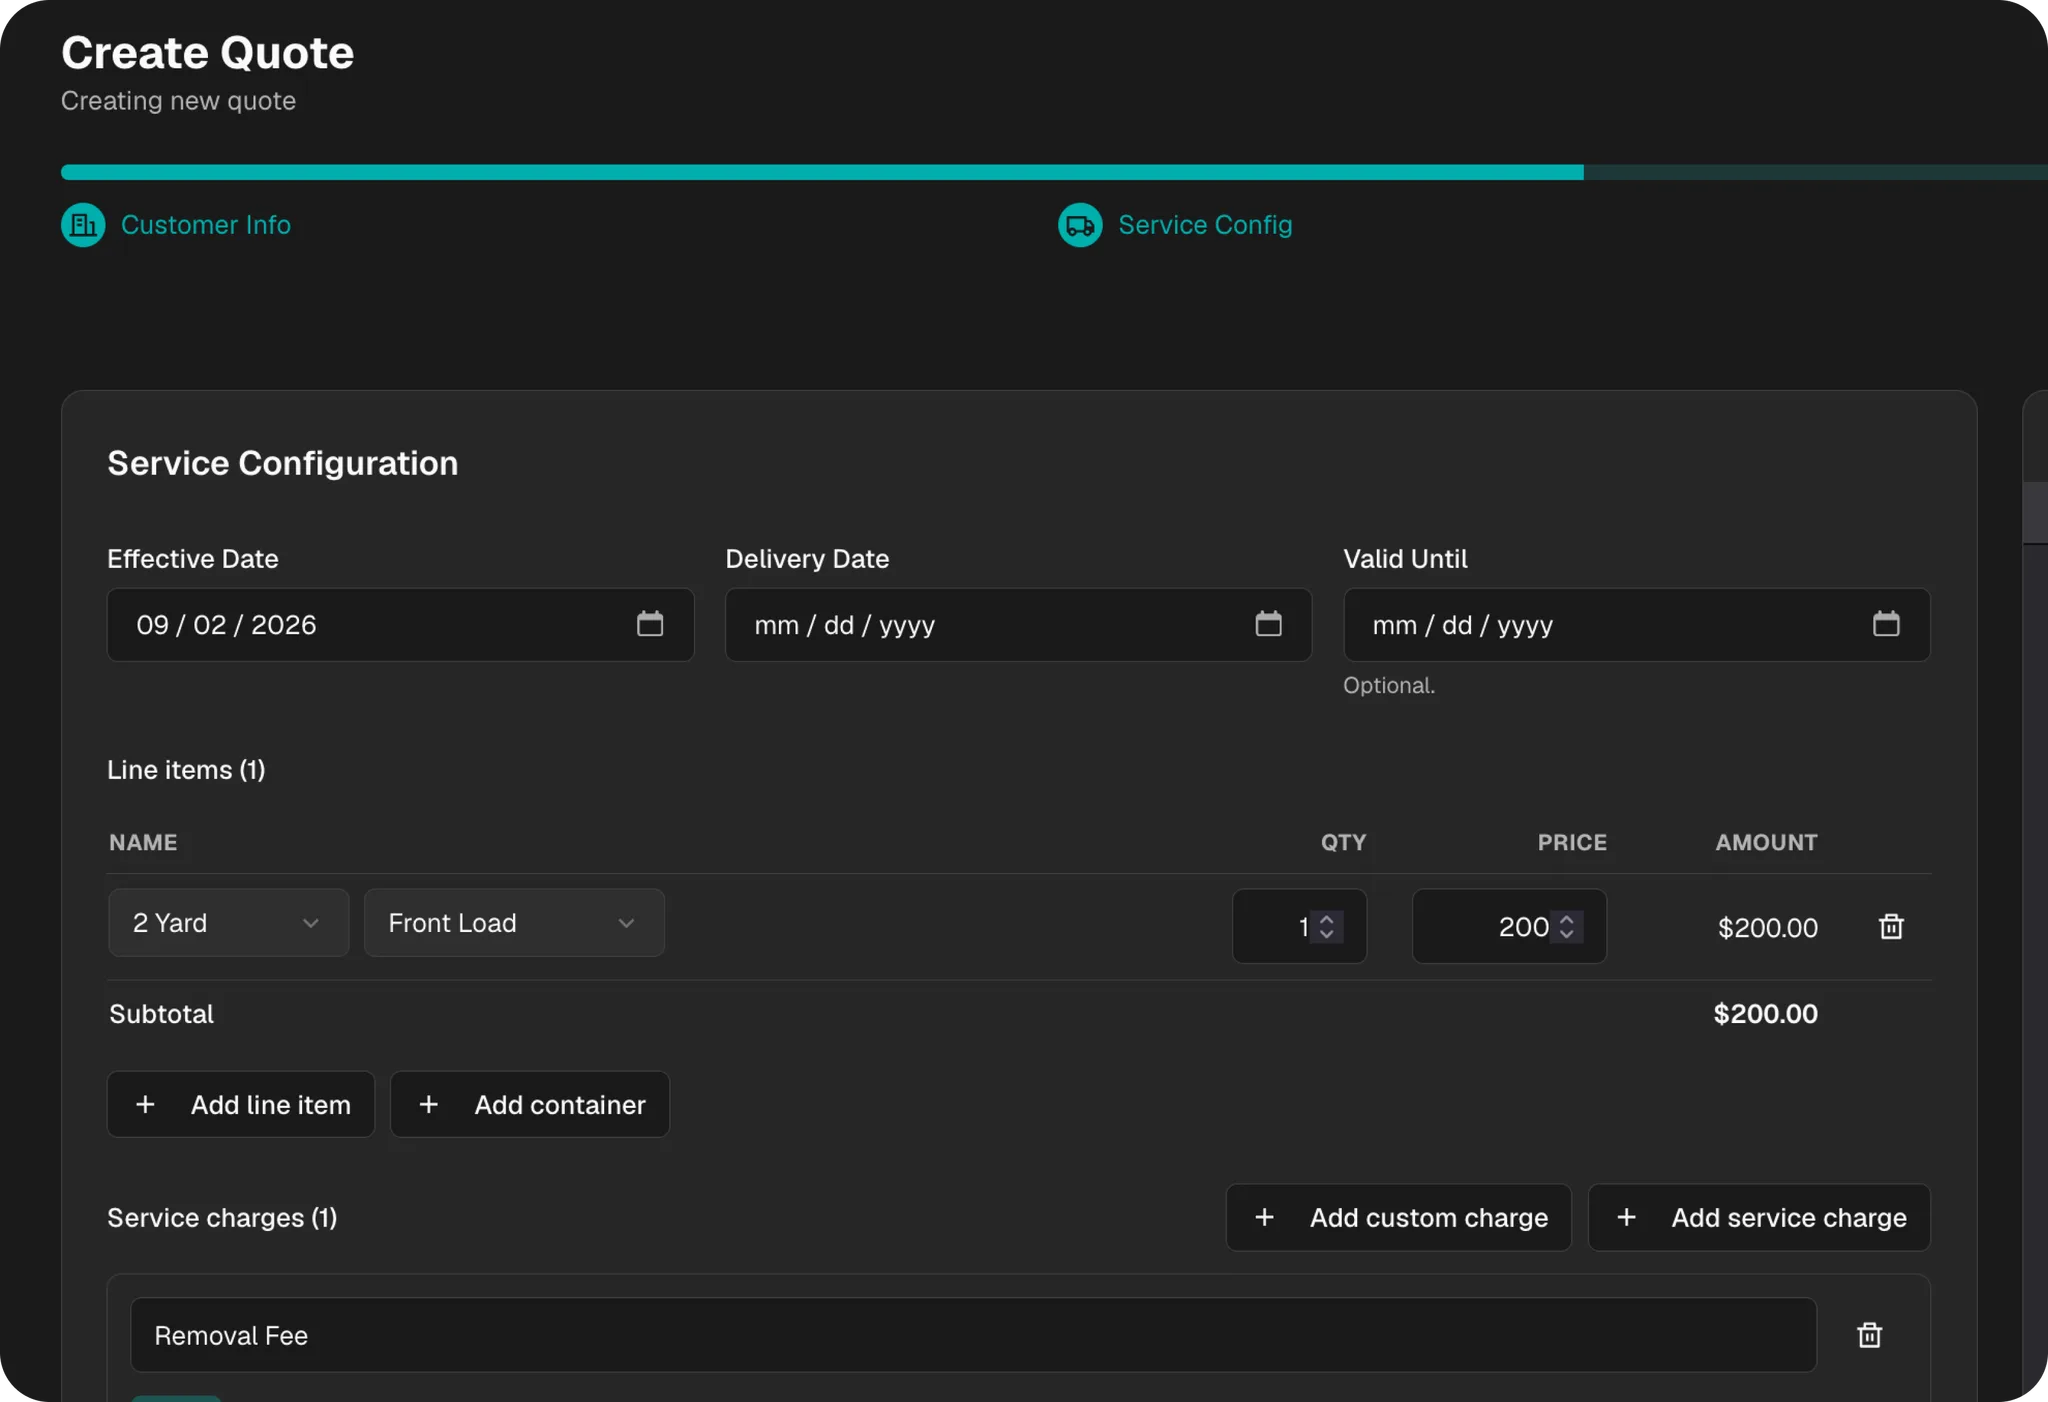Click the Add line item button
2048x1402 pixels.
[x=241, y=1104]
